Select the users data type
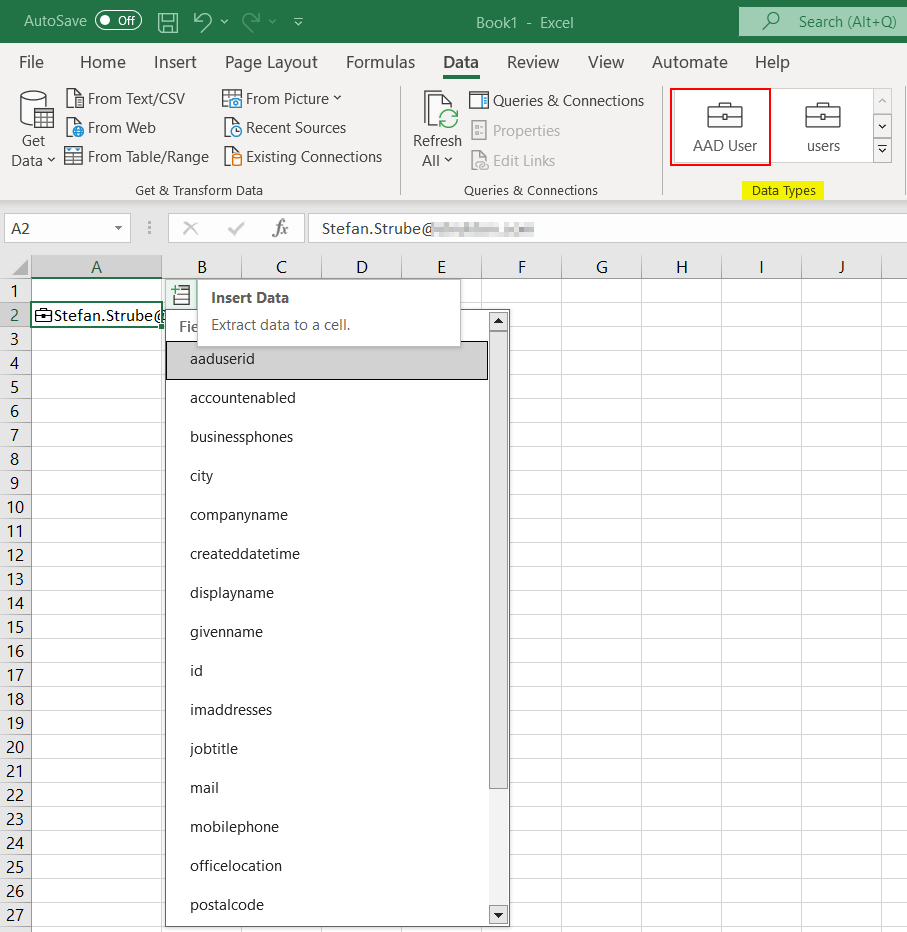The height and width of the screenshot is (932, 907). click(822, 125)
